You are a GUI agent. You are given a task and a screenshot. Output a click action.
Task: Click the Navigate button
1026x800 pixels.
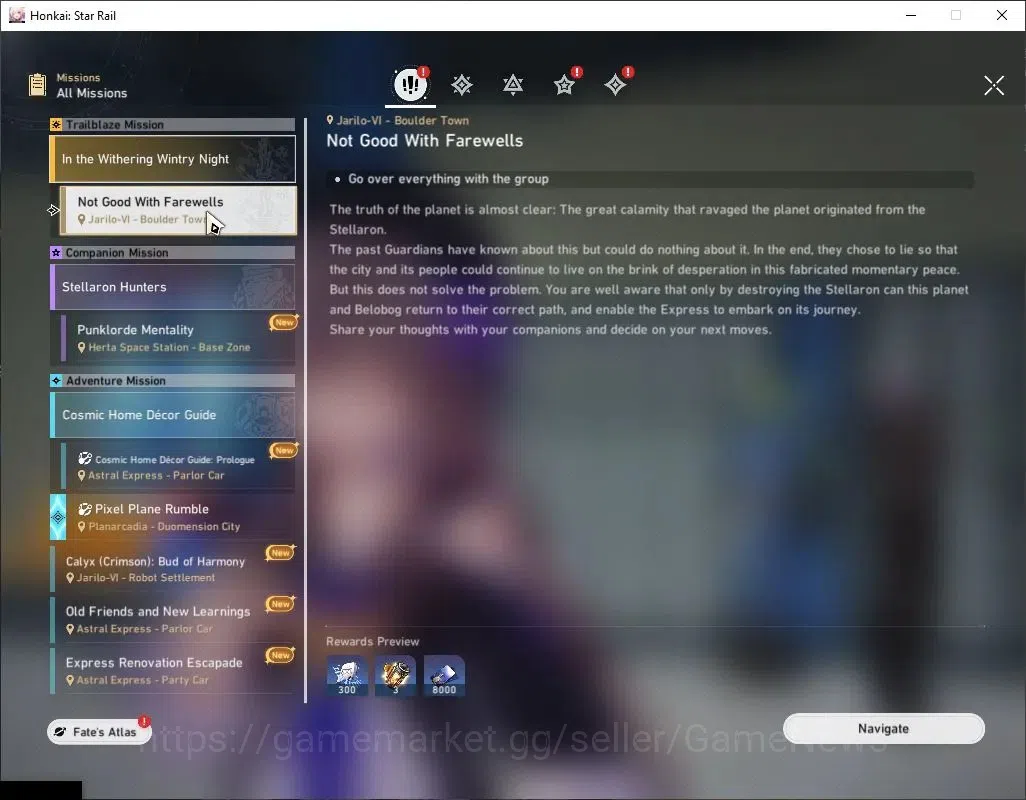point(883,729)
